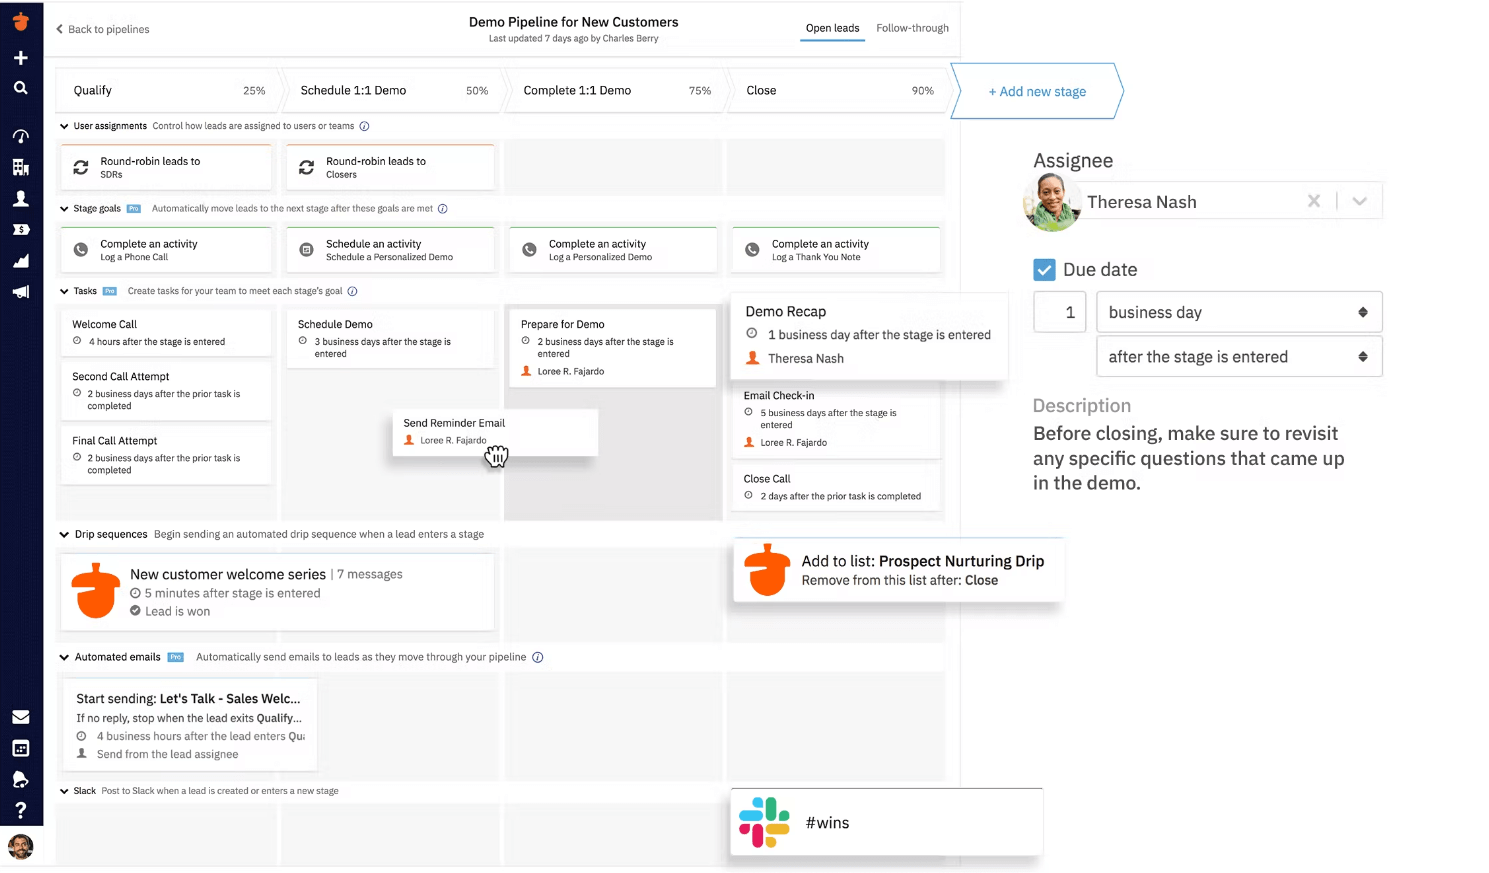Collapse the Drip sequences section
Image resolution: width=1489 pixels, height=873 pixels.
coord(63,534)
